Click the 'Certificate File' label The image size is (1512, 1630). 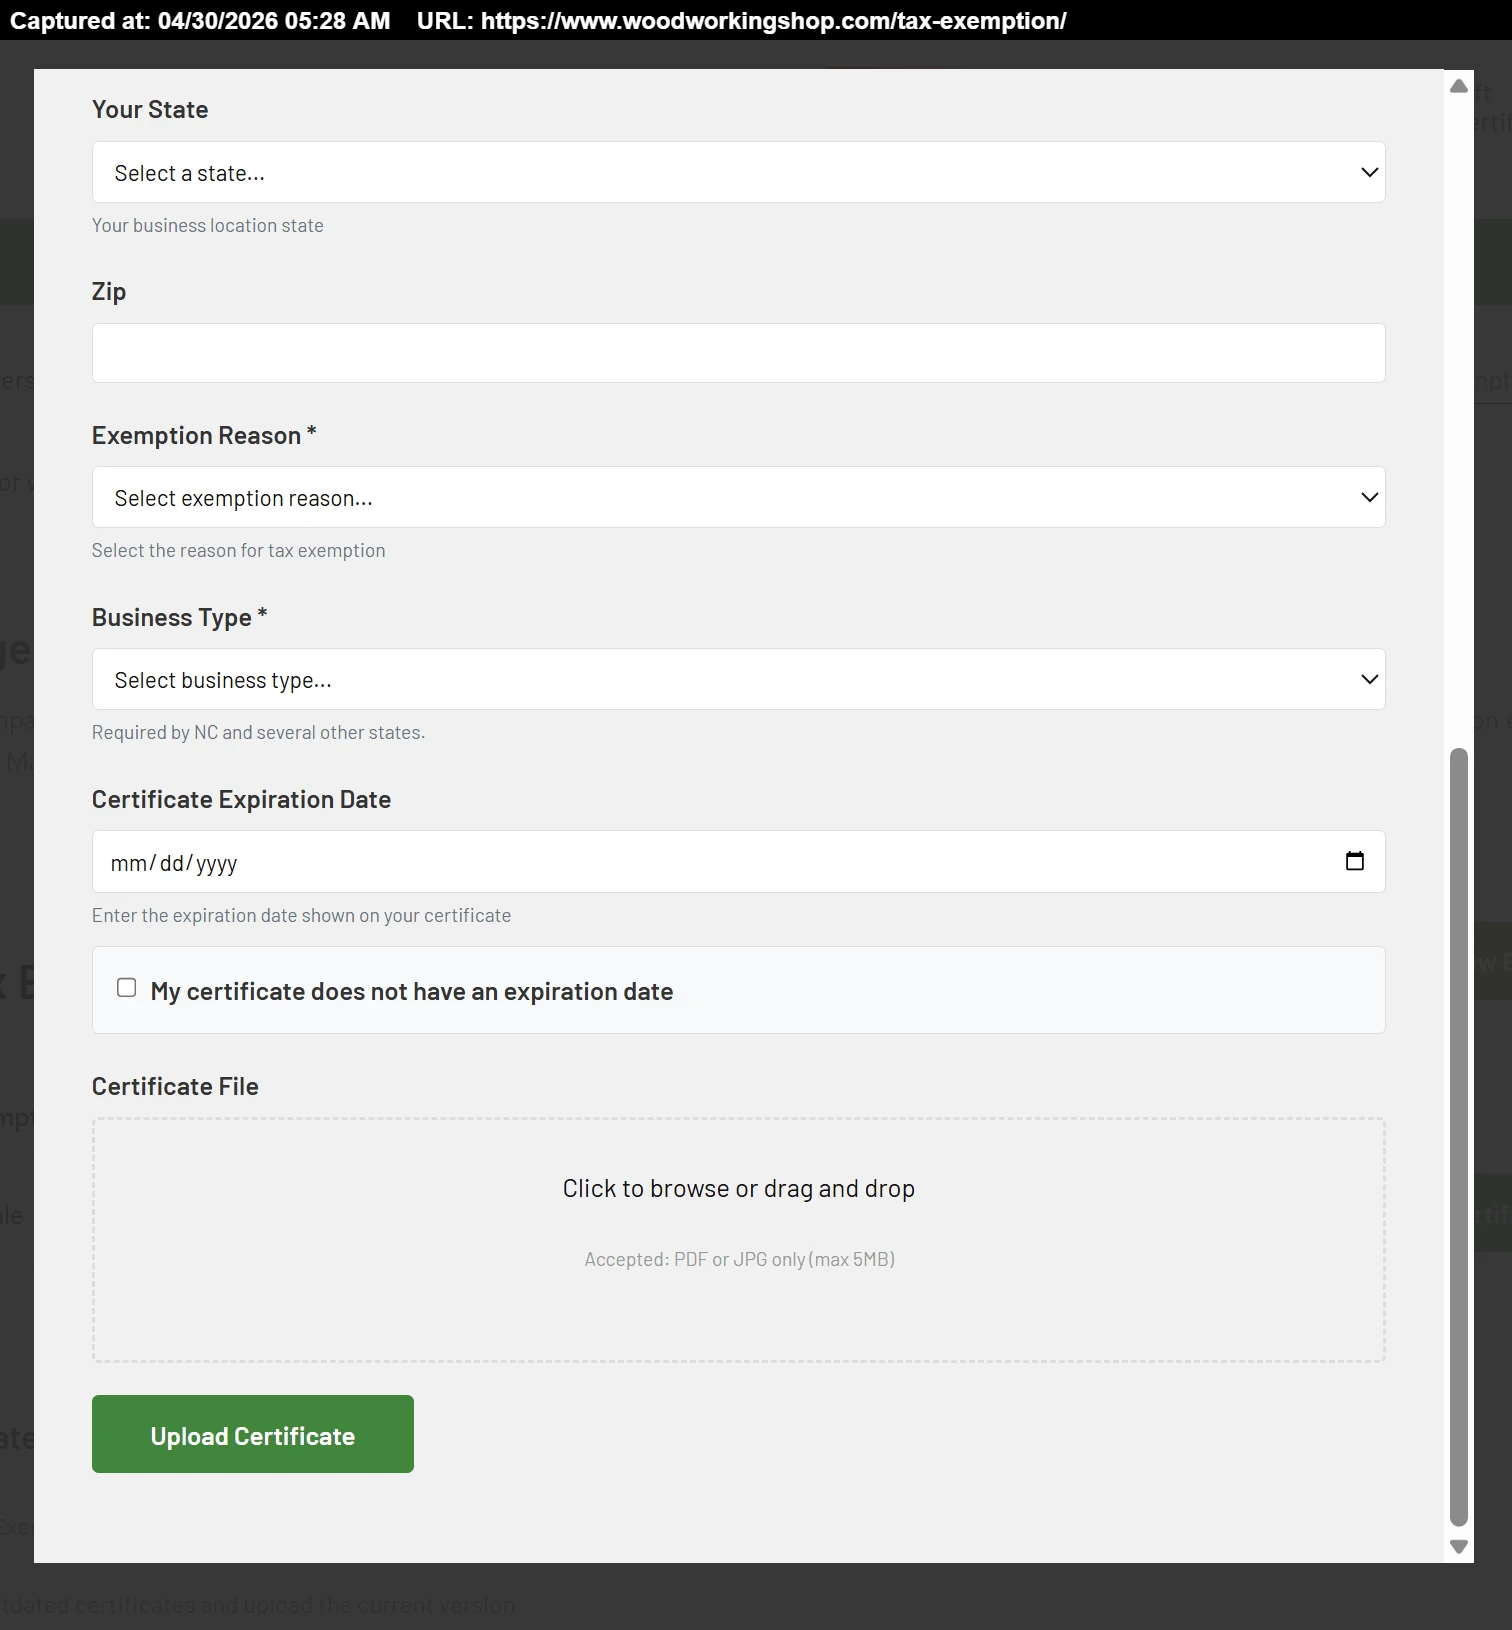click(x=175, y=1086)
